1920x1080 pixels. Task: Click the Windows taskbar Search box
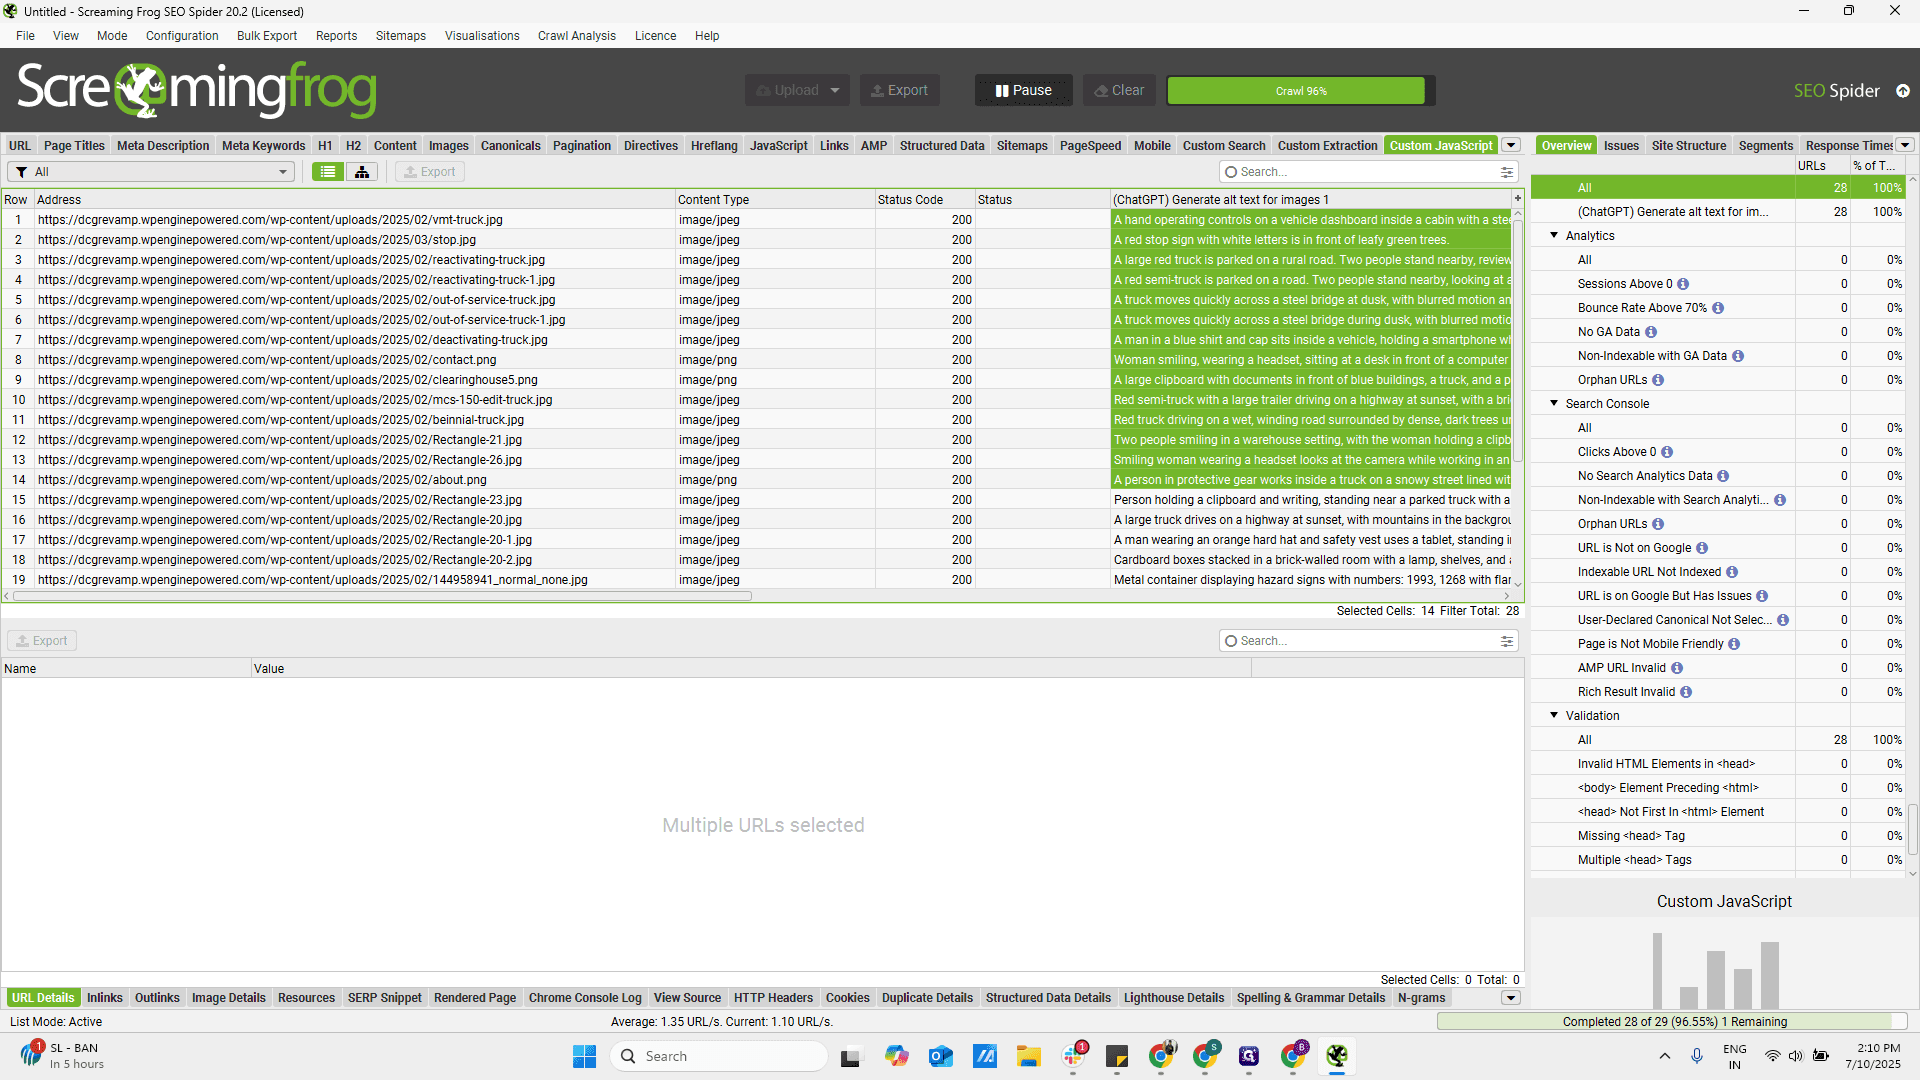(719, 1056)
